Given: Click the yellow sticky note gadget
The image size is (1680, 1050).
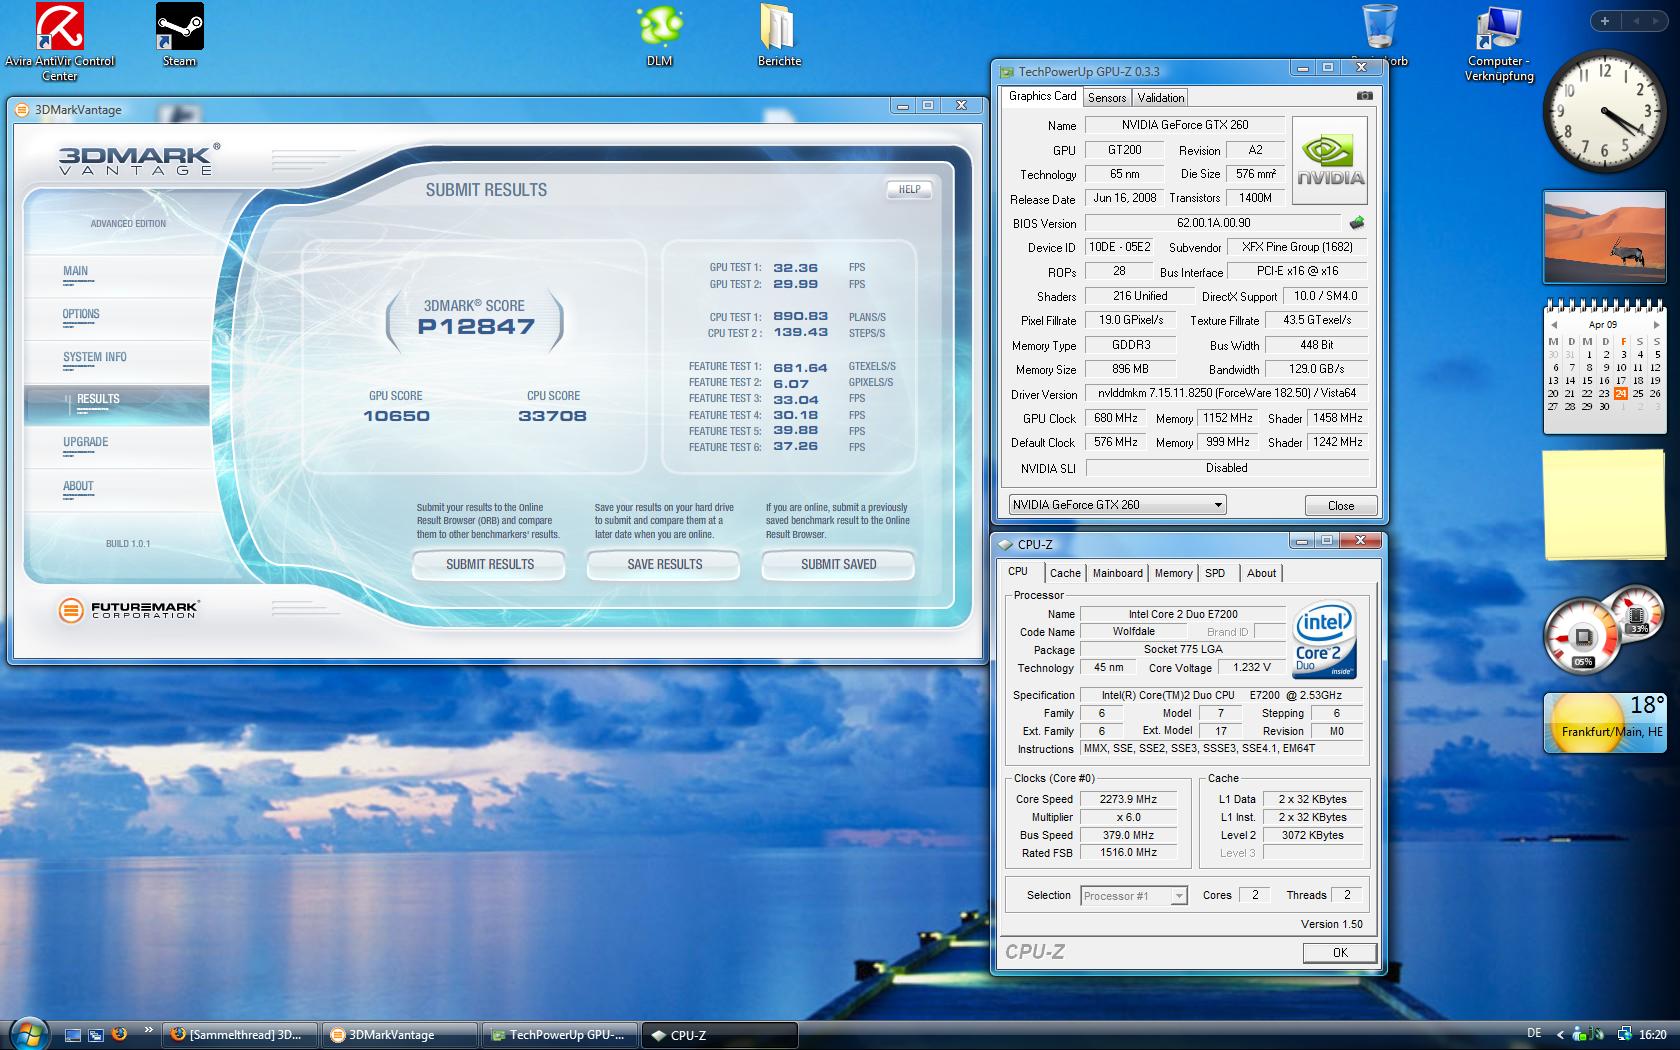Looking at the screenshot, I should click(1603, 505).
